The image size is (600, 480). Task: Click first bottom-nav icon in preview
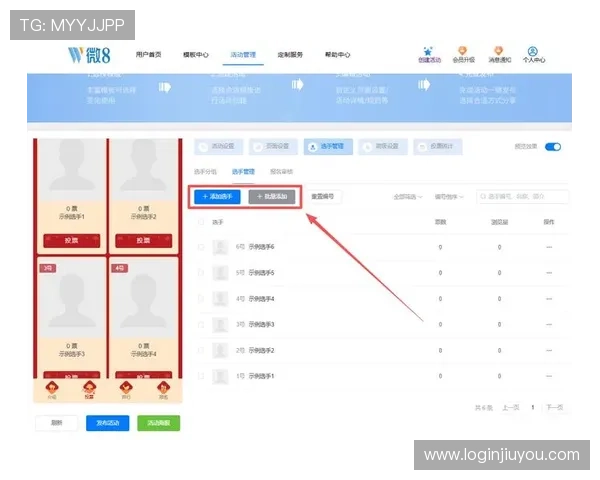pyautogui.click(x=52, y=390)
